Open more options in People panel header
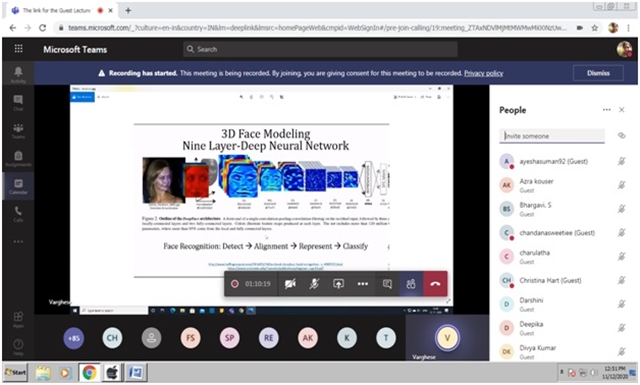Image resolution: width=640 pixels, height=385 pixels. (x=607, y=110)
